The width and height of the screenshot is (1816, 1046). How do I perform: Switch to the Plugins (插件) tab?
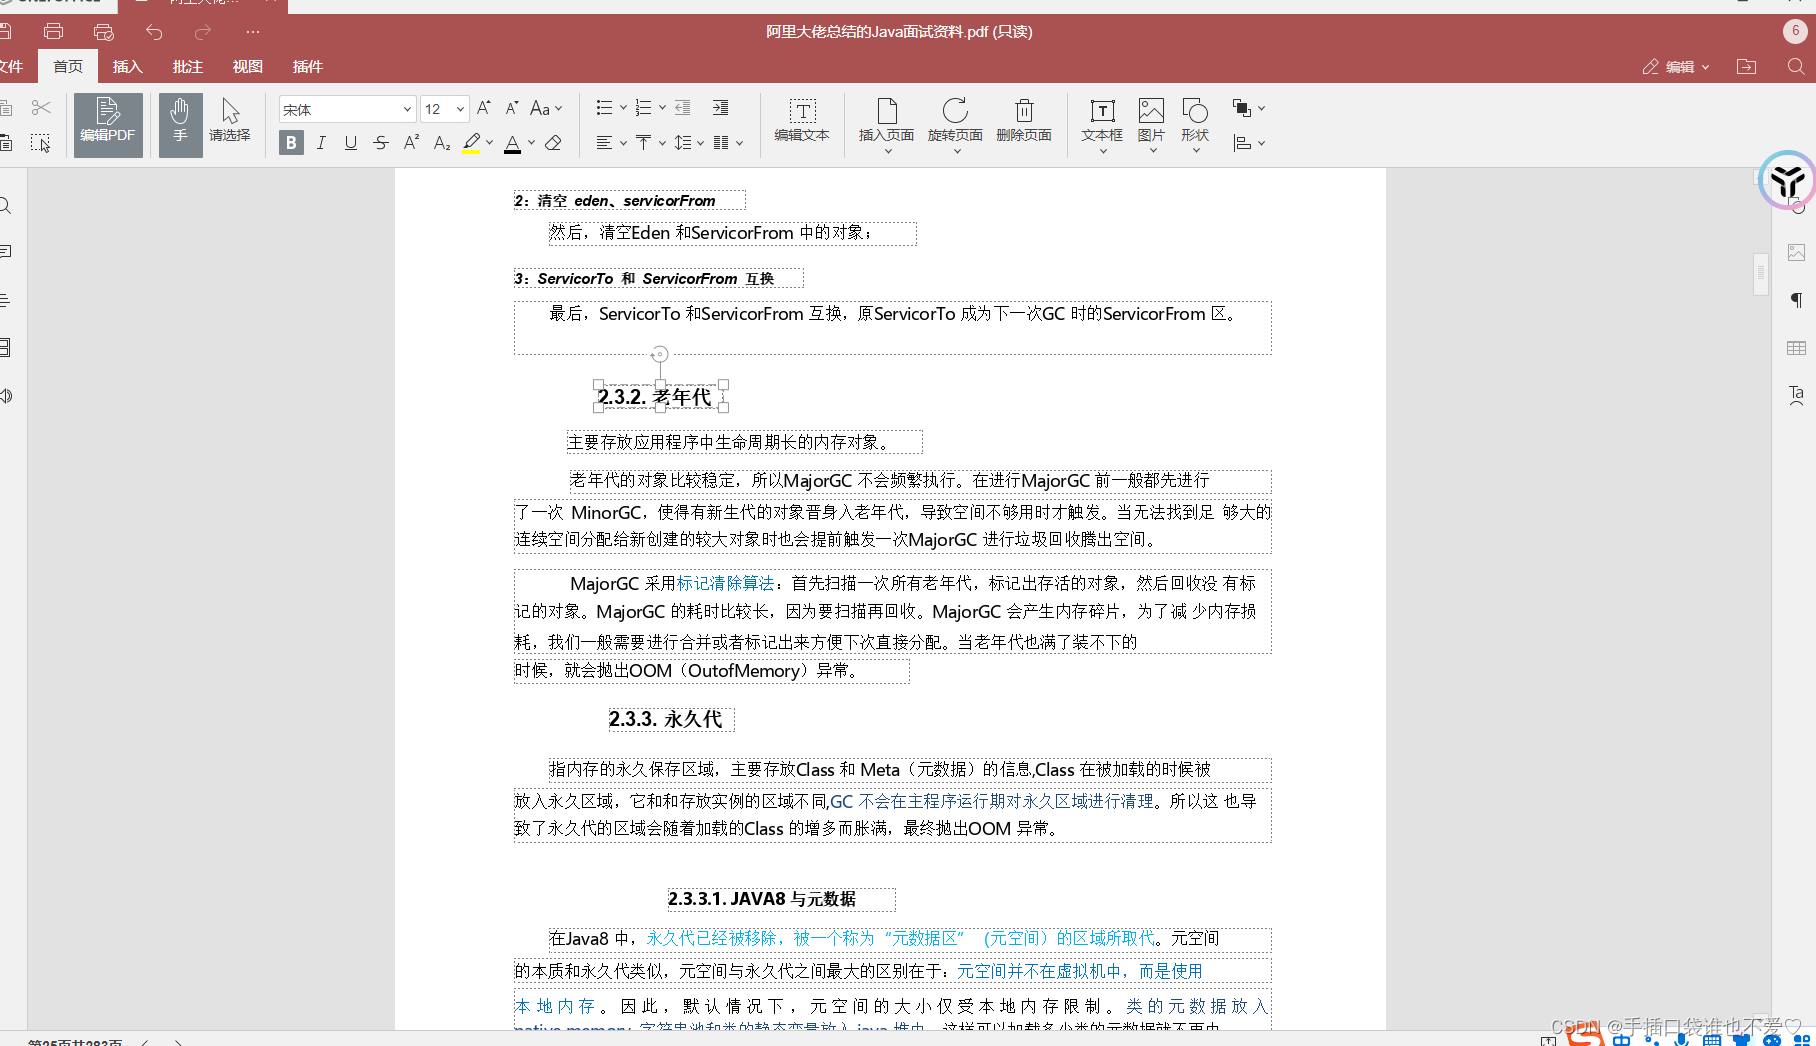pos(308,67)
